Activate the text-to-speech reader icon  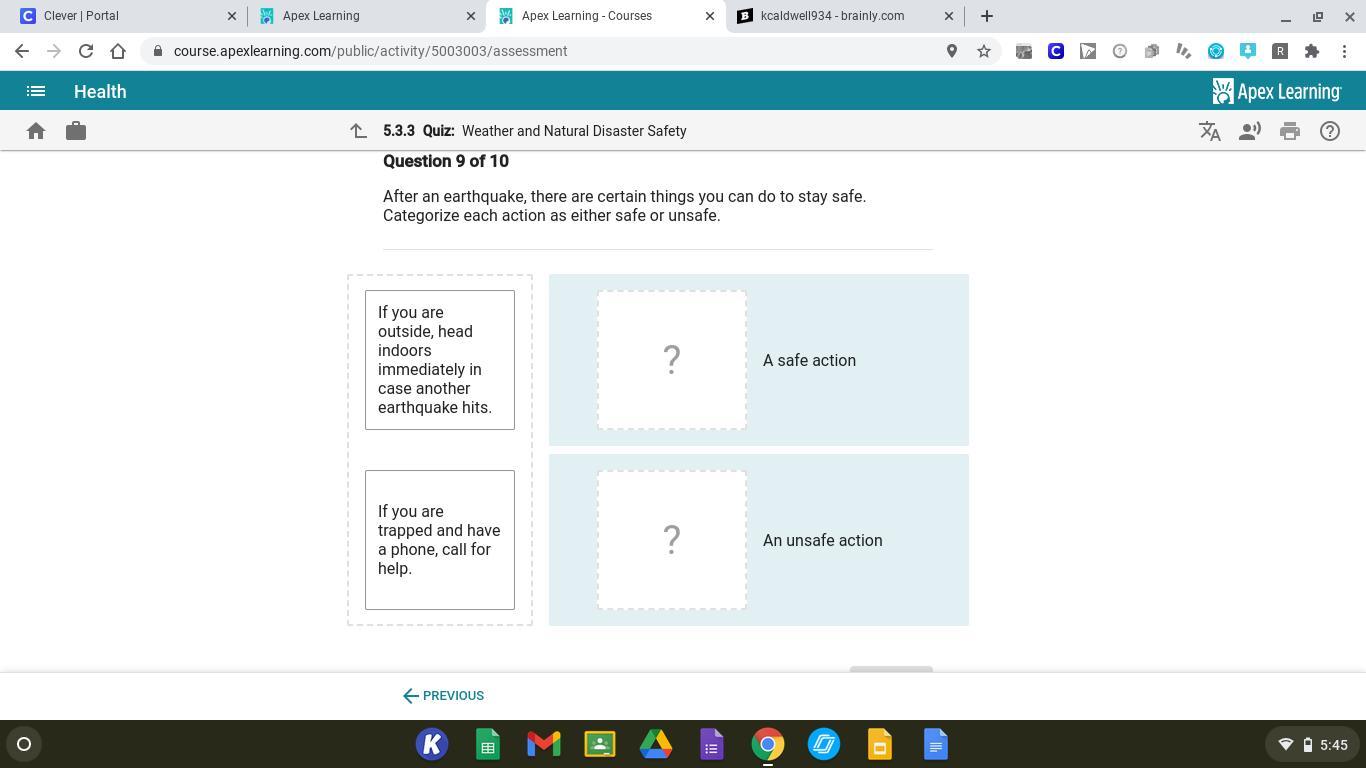[1250, 131]
